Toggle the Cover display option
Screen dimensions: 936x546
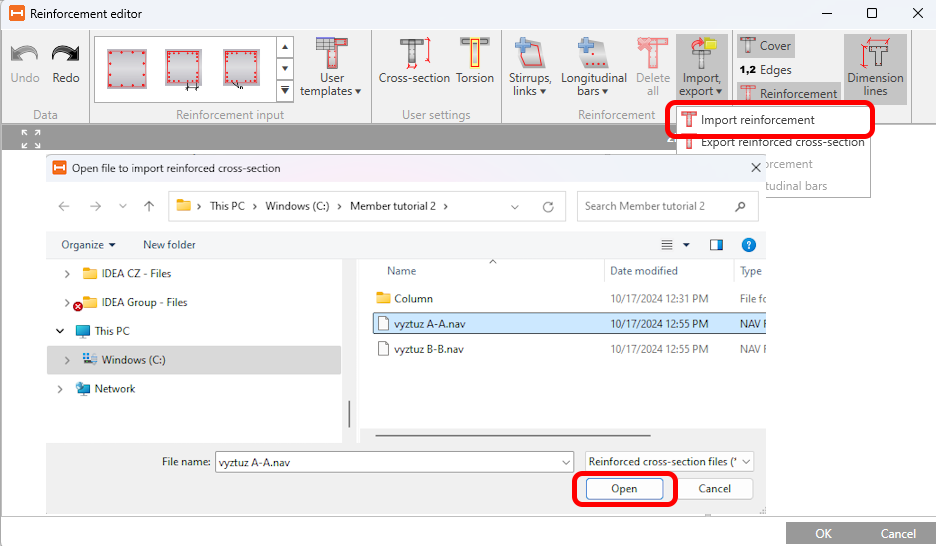coord(765,46)
